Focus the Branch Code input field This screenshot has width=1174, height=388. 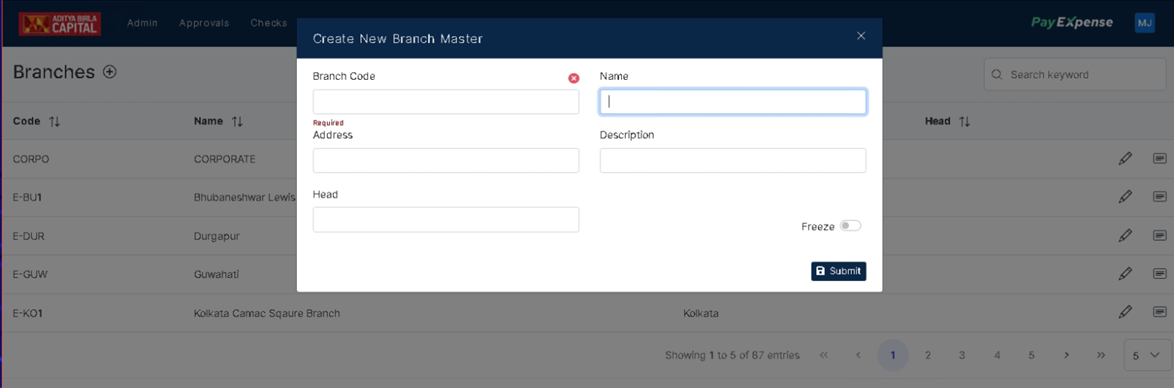pyautogui.click(x=445, y=102)
